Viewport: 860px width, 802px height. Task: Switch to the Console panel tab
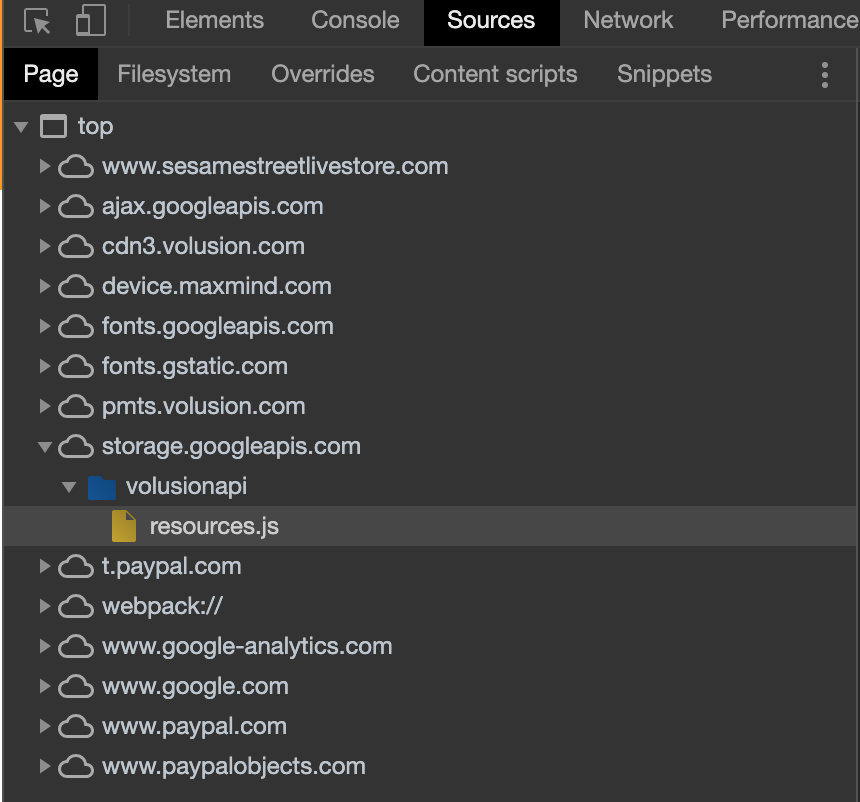pyautogui.click(x=355, y=20)
